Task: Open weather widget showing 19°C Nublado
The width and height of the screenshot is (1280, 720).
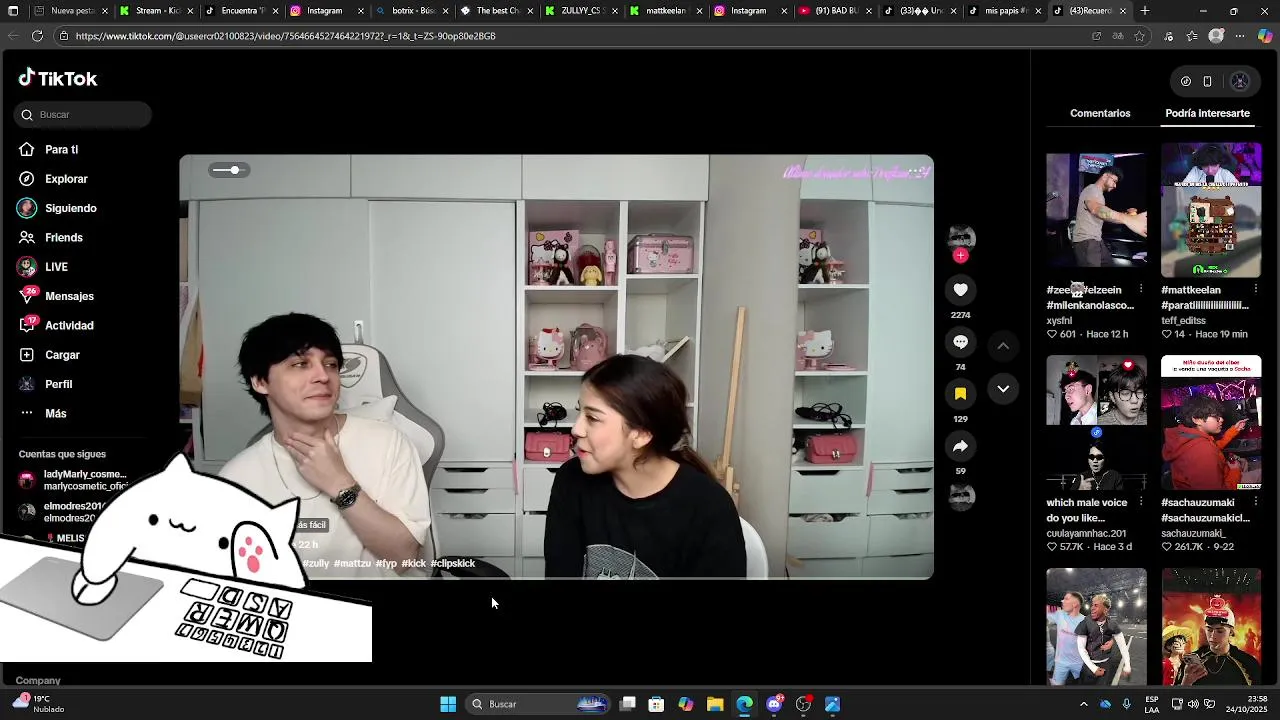Action: click(38, 704)
